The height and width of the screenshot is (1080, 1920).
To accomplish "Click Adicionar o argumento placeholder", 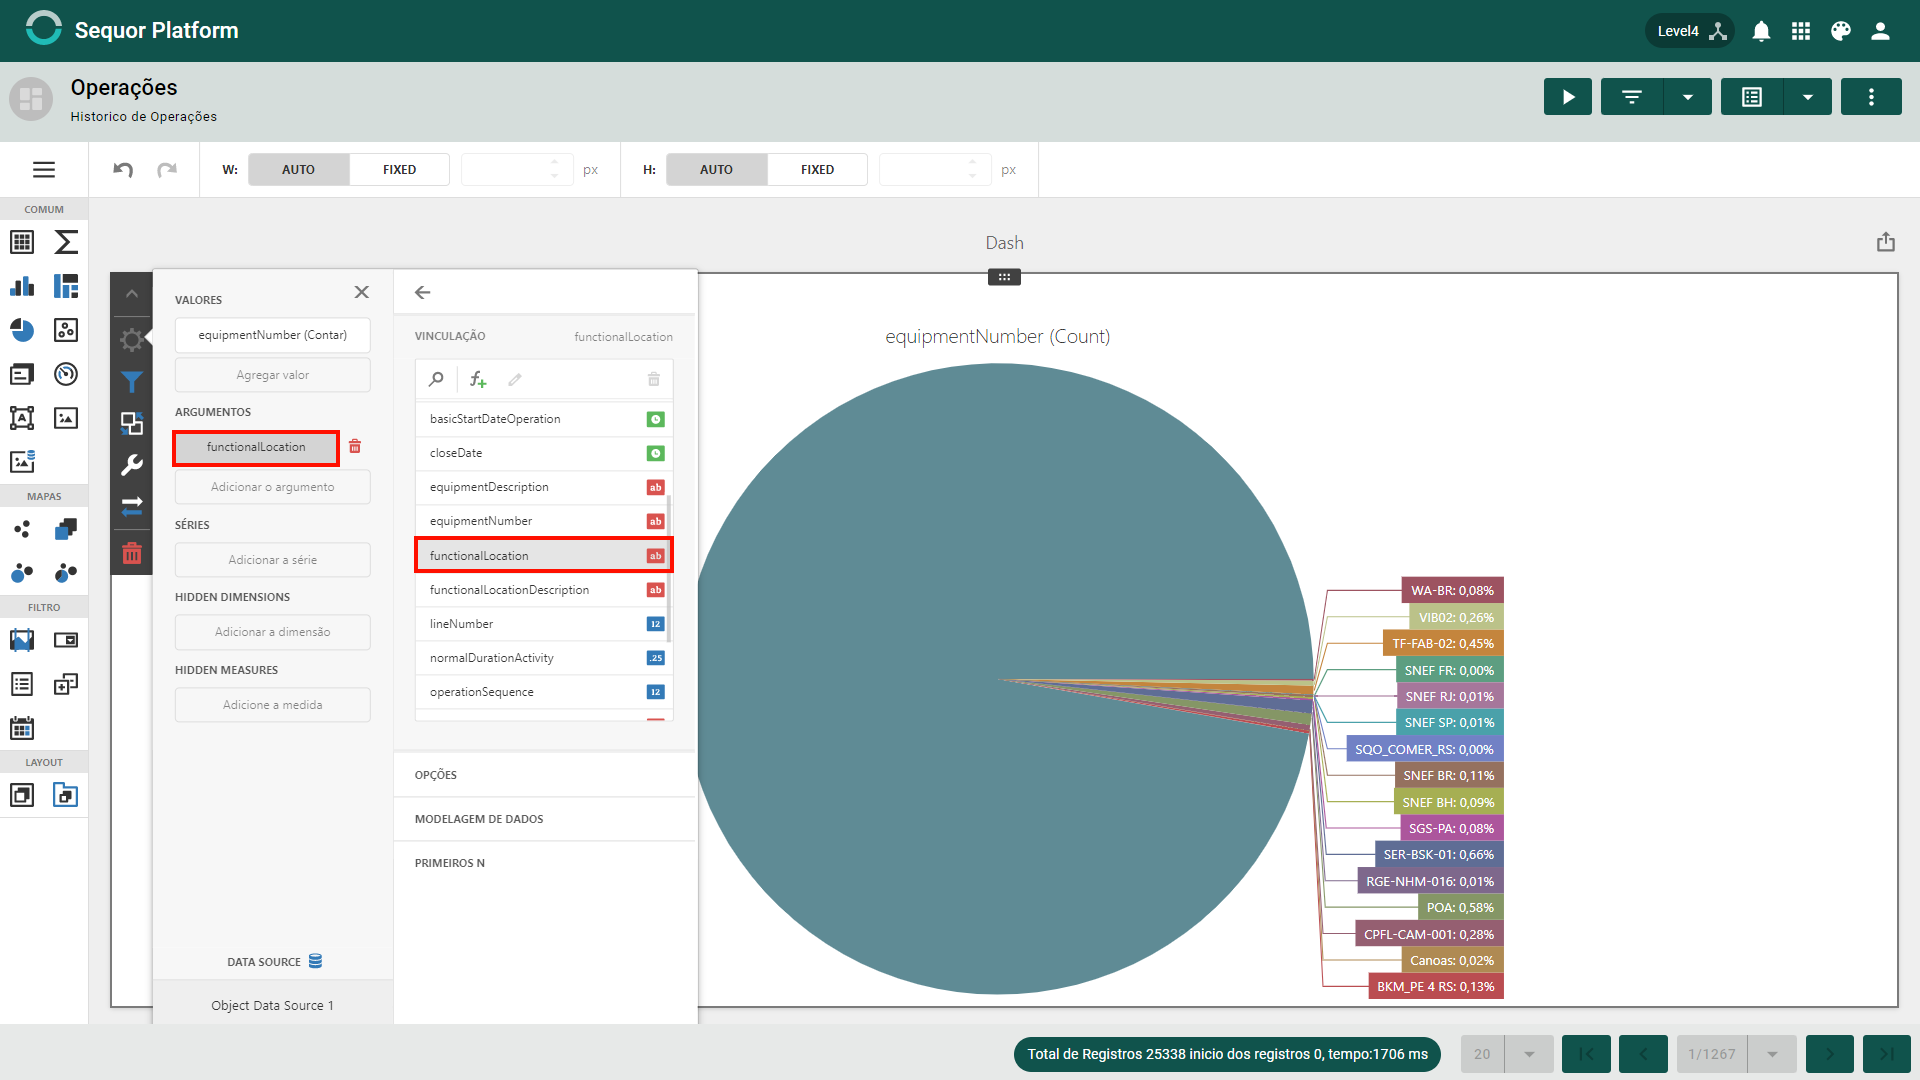I will pyautogui.click(x=273, y=487).
